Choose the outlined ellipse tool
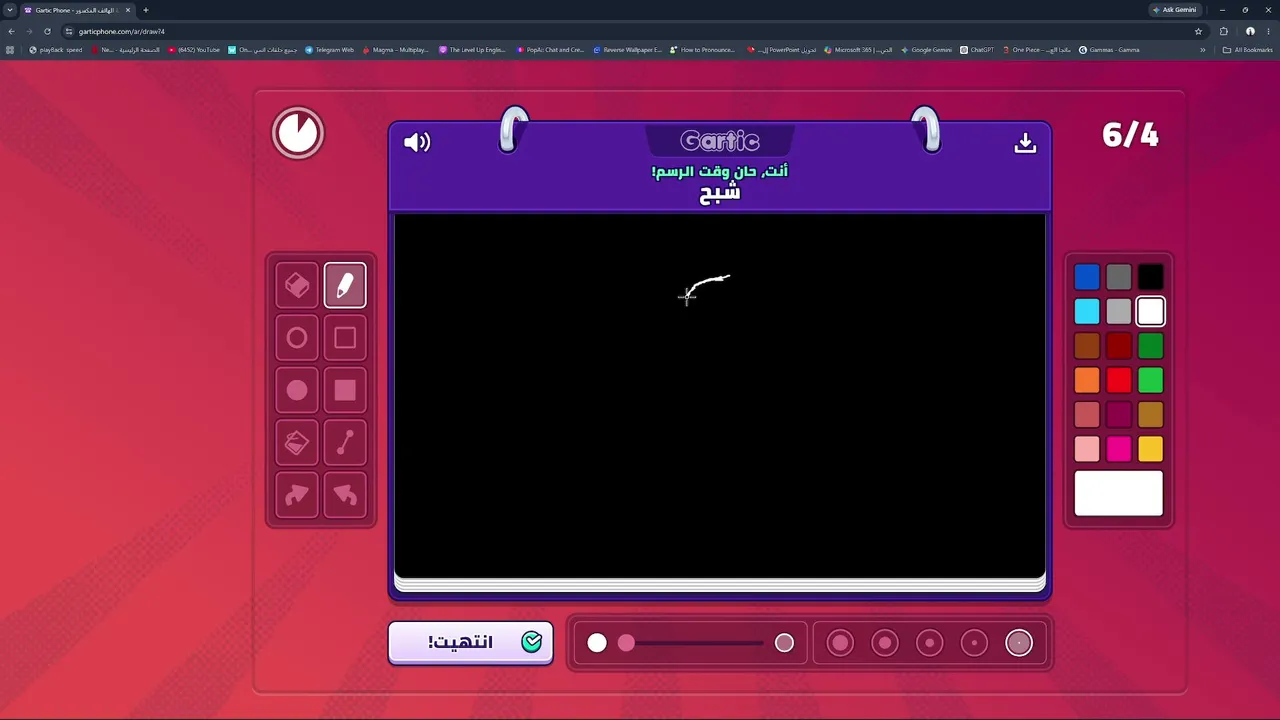Screen dimensions: 1280x720 tap(297, 338)
